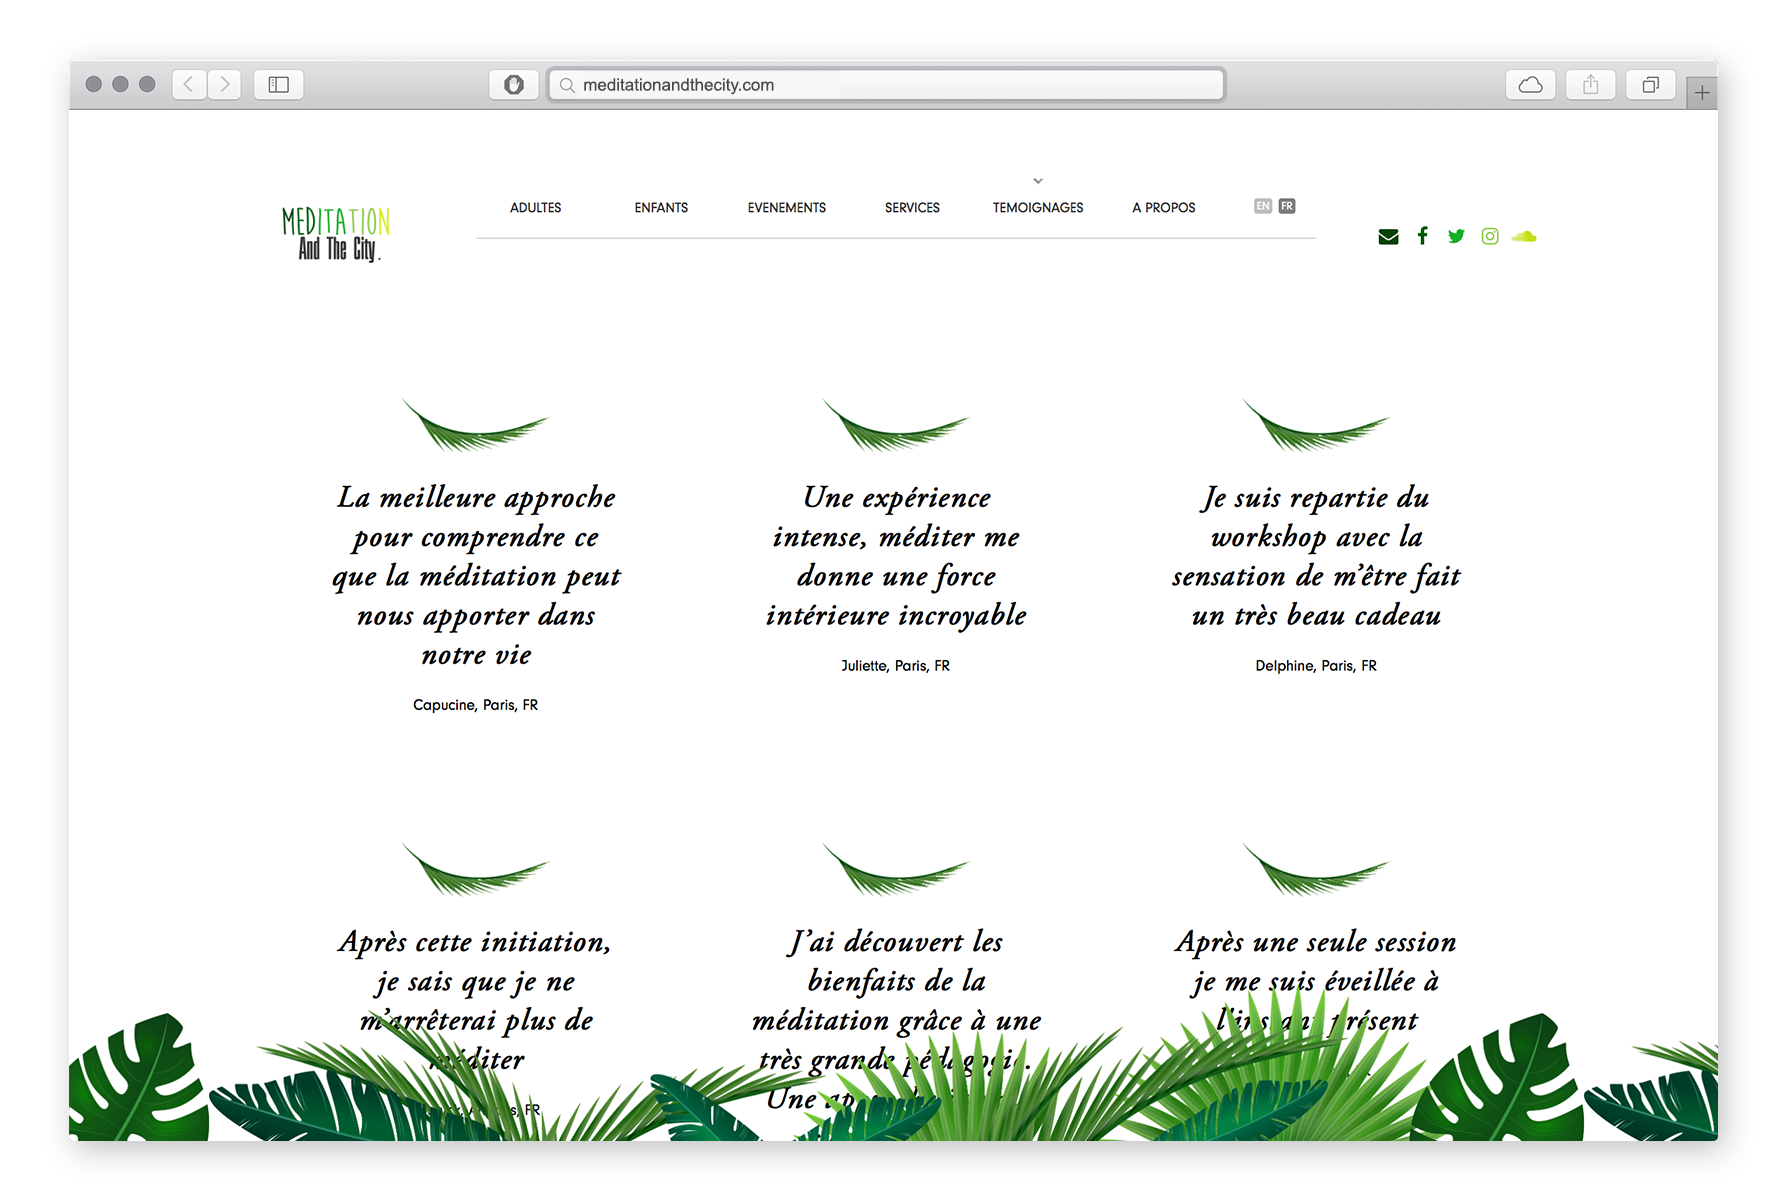Click the address bar URL field

click(886, 85)
